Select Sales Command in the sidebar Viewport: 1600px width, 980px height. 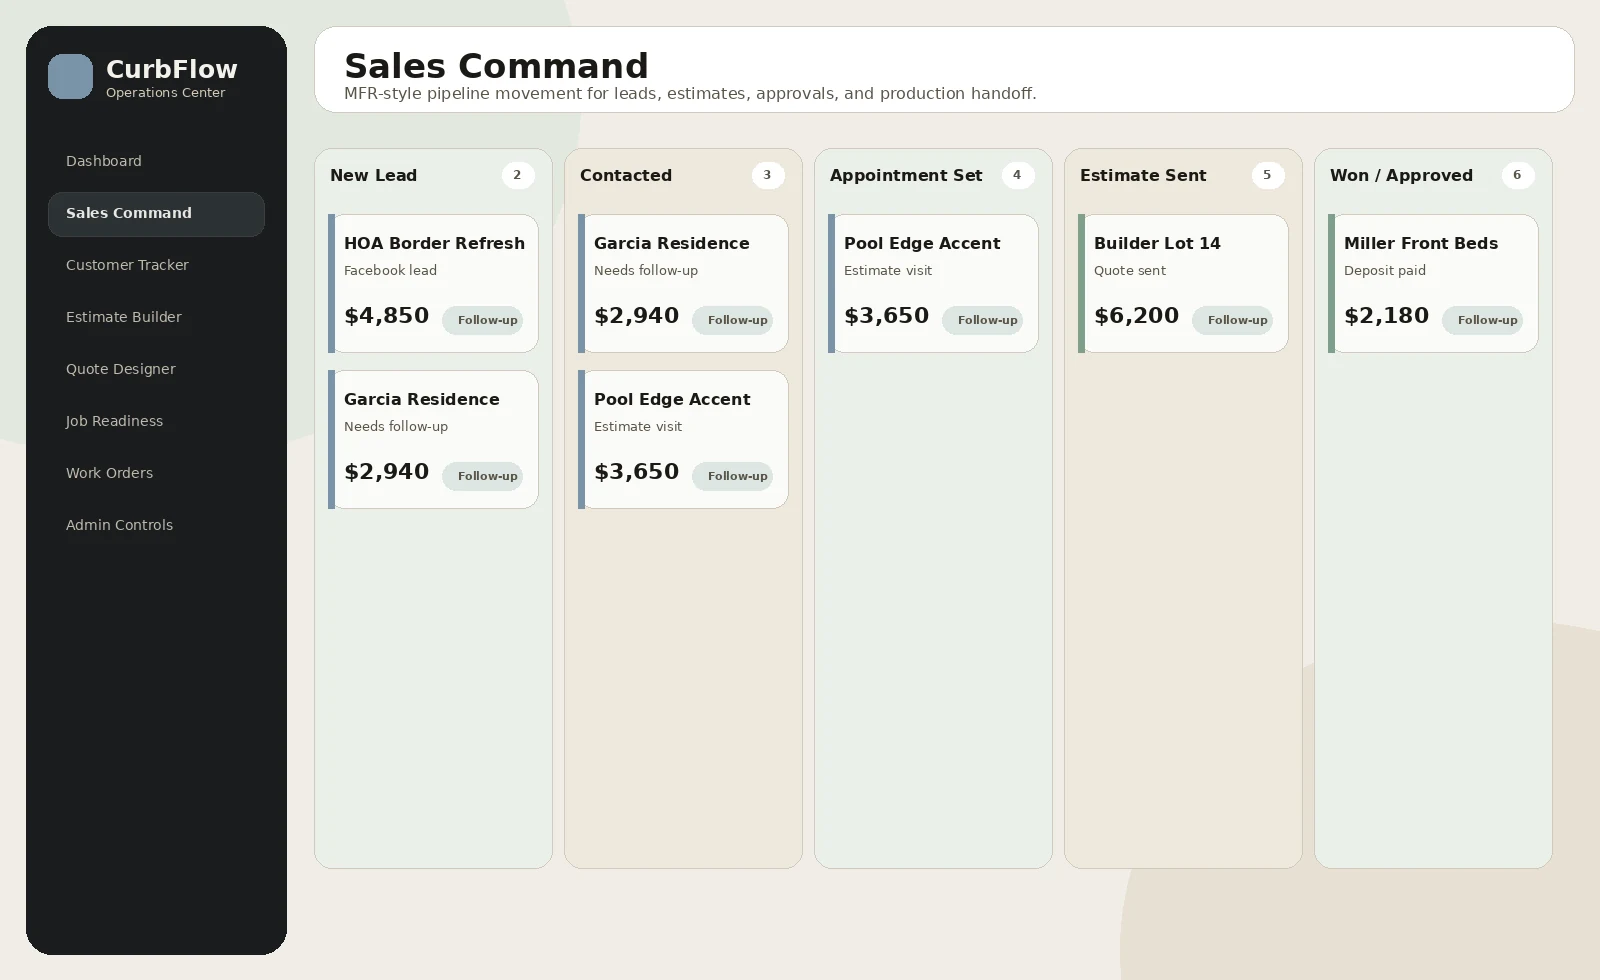click(x=156, y=214)
